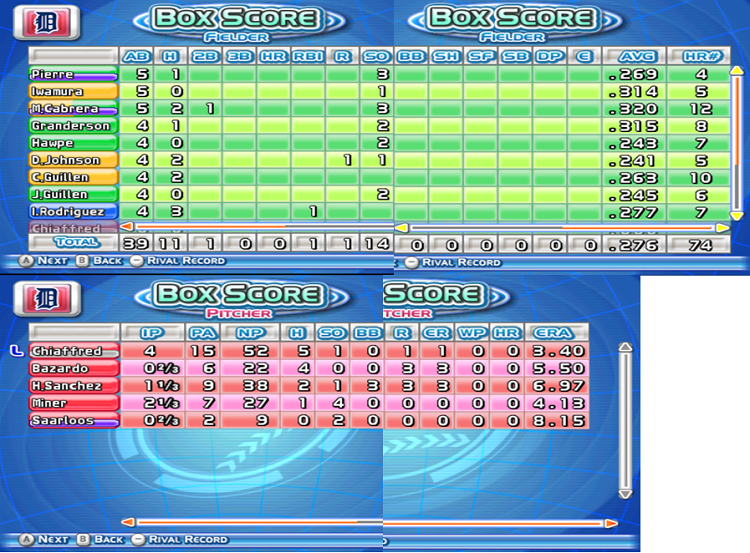Select Next in the fielder box score

[x=44, y=261]
